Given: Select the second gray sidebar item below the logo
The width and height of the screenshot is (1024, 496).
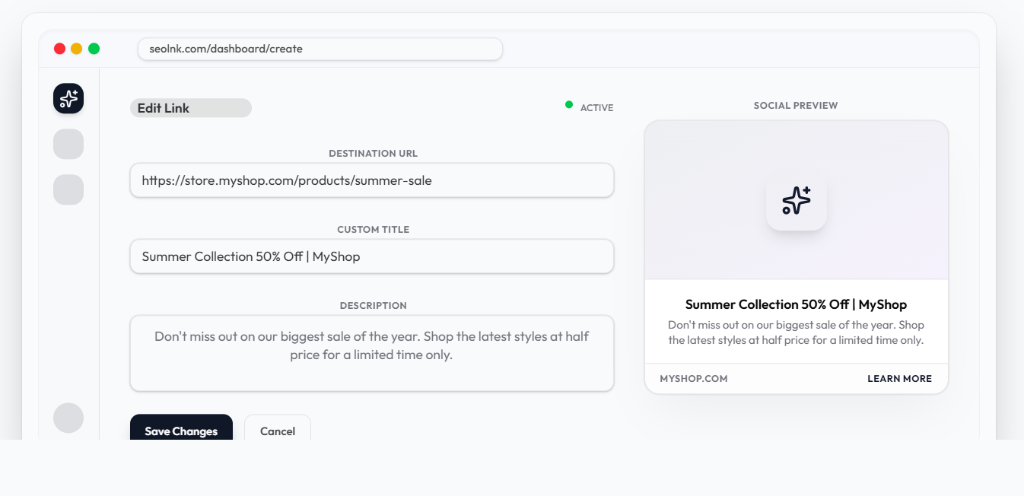Looking at the screenshot, I should coord(68,190).
